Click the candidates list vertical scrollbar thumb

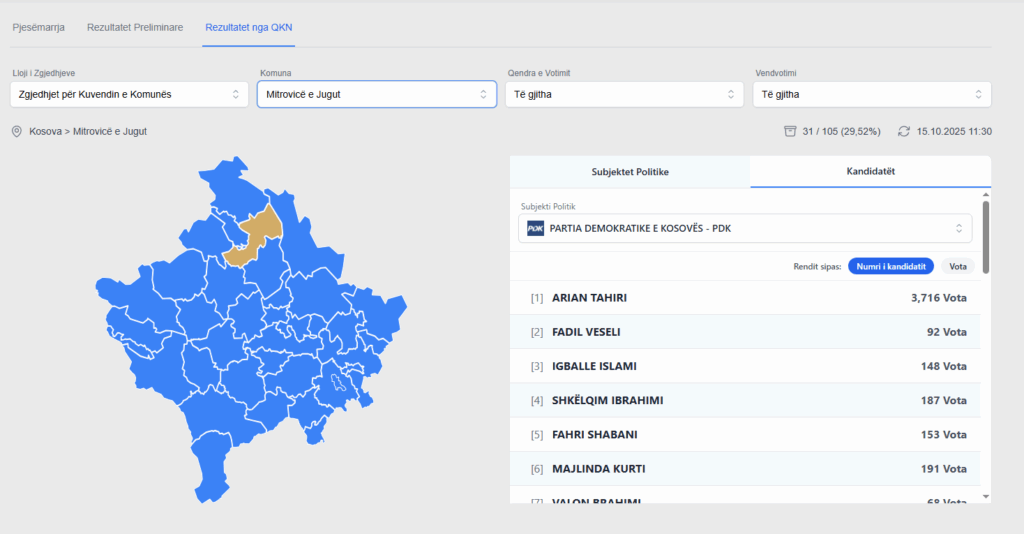tap(986, 236)
